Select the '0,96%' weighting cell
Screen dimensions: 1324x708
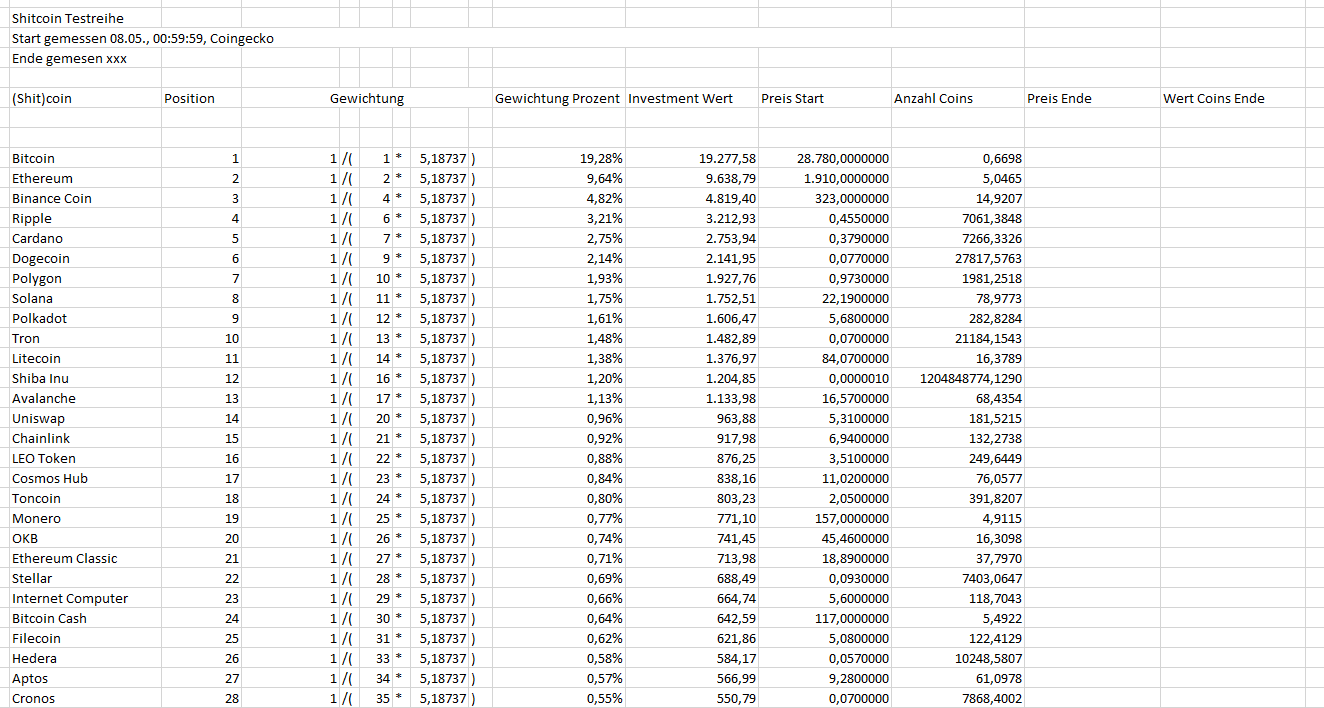click(558, 418)
